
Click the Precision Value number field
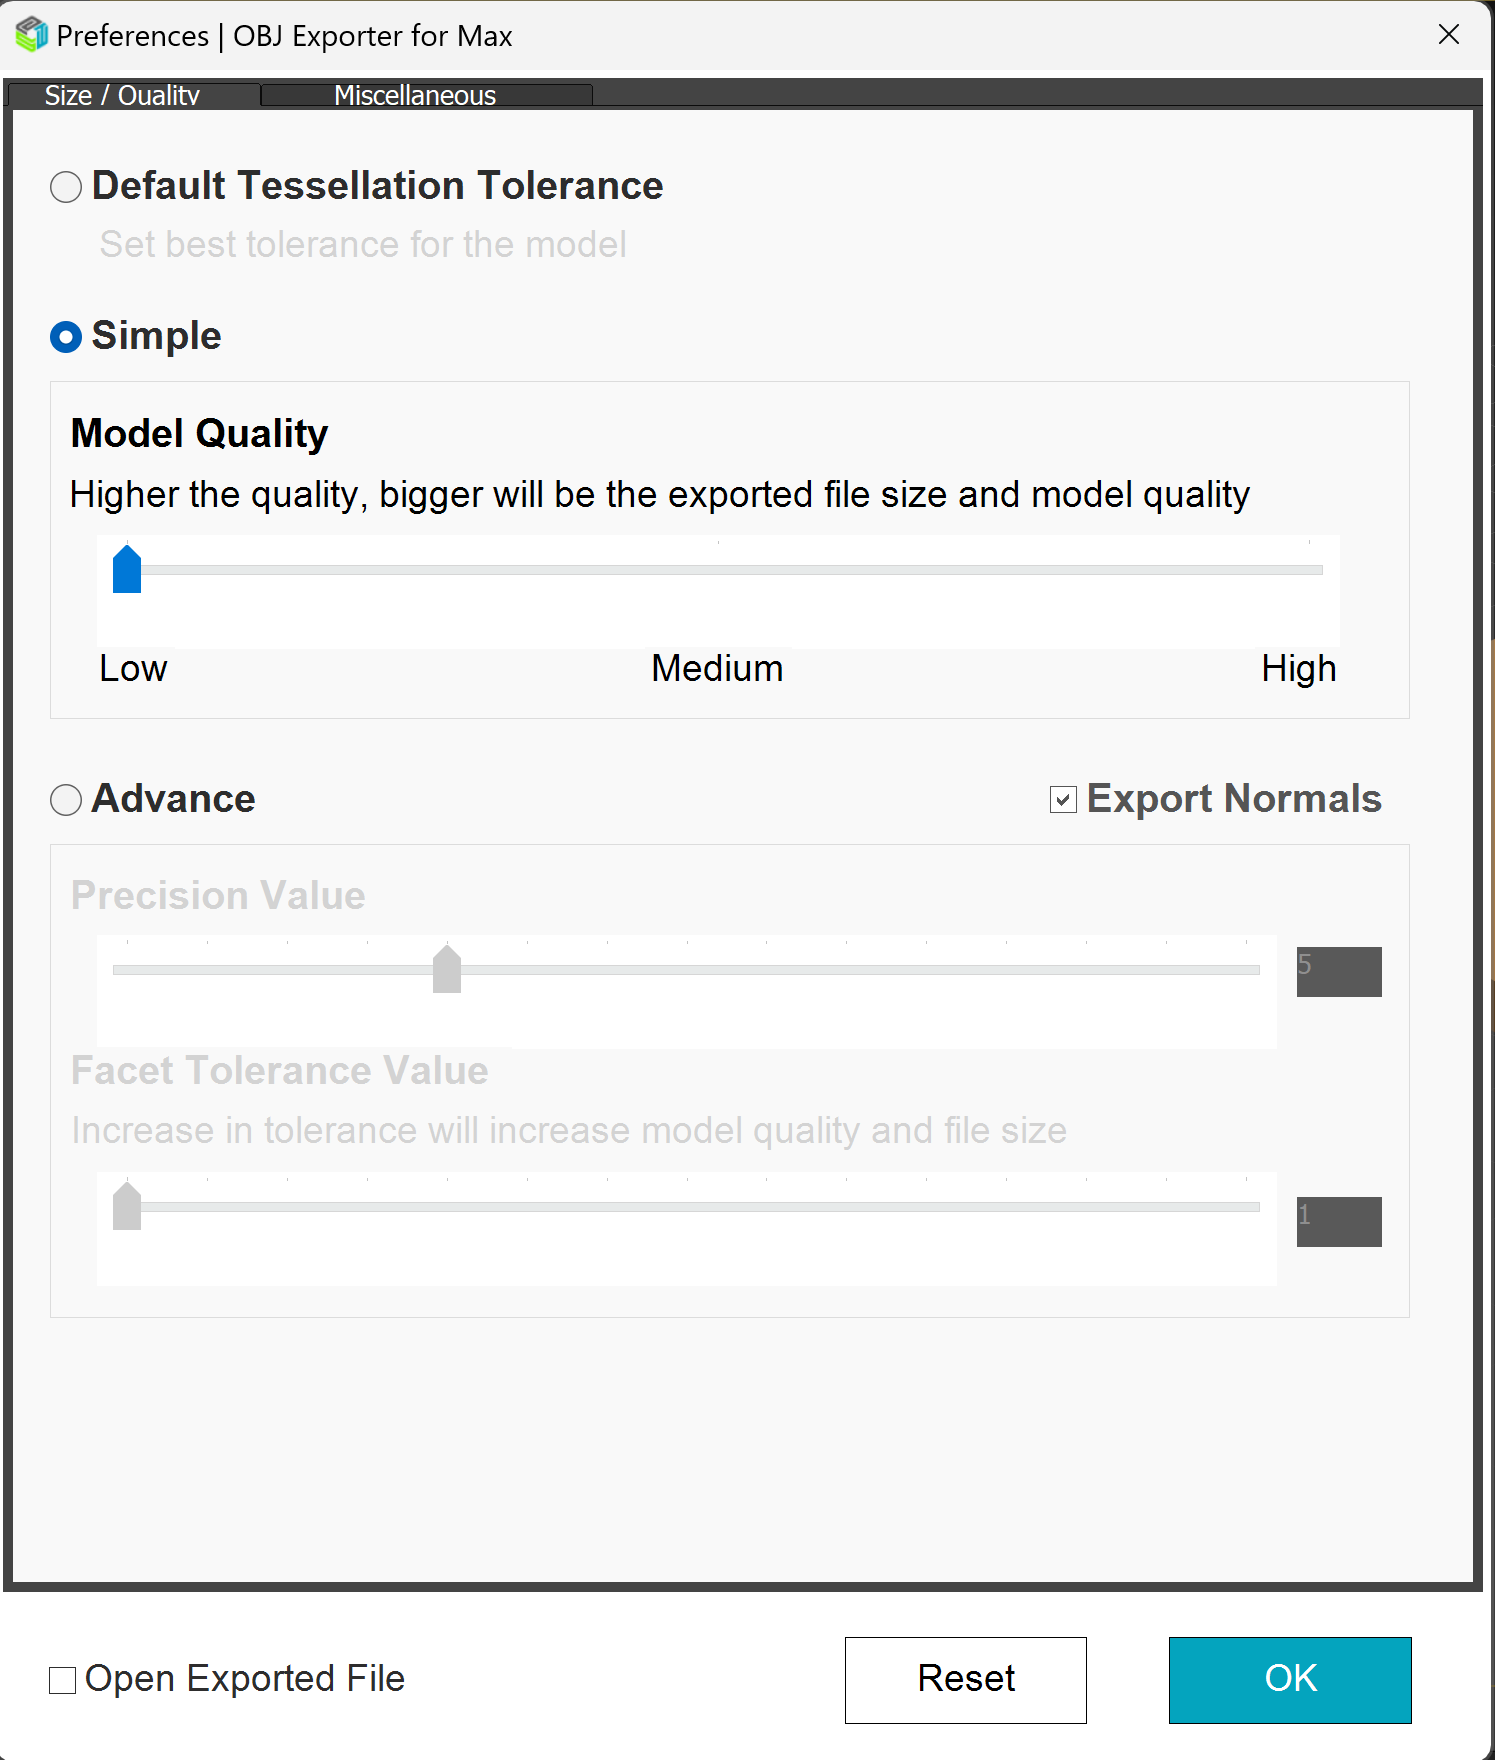[1339, 972]
